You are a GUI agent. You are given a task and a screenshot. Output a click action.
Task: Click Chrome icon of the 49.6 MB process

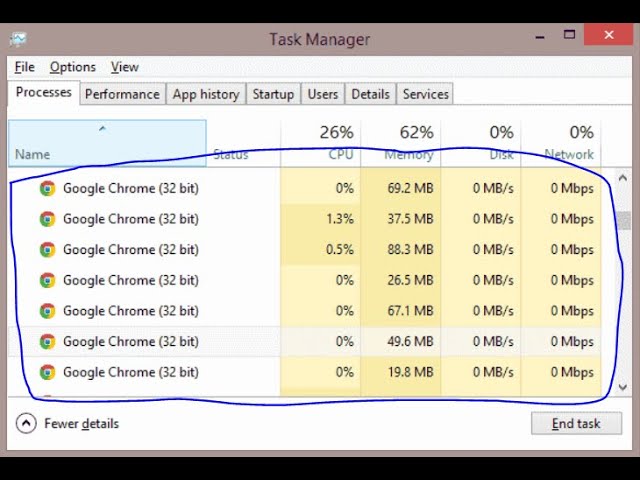[x=47, y=342]
